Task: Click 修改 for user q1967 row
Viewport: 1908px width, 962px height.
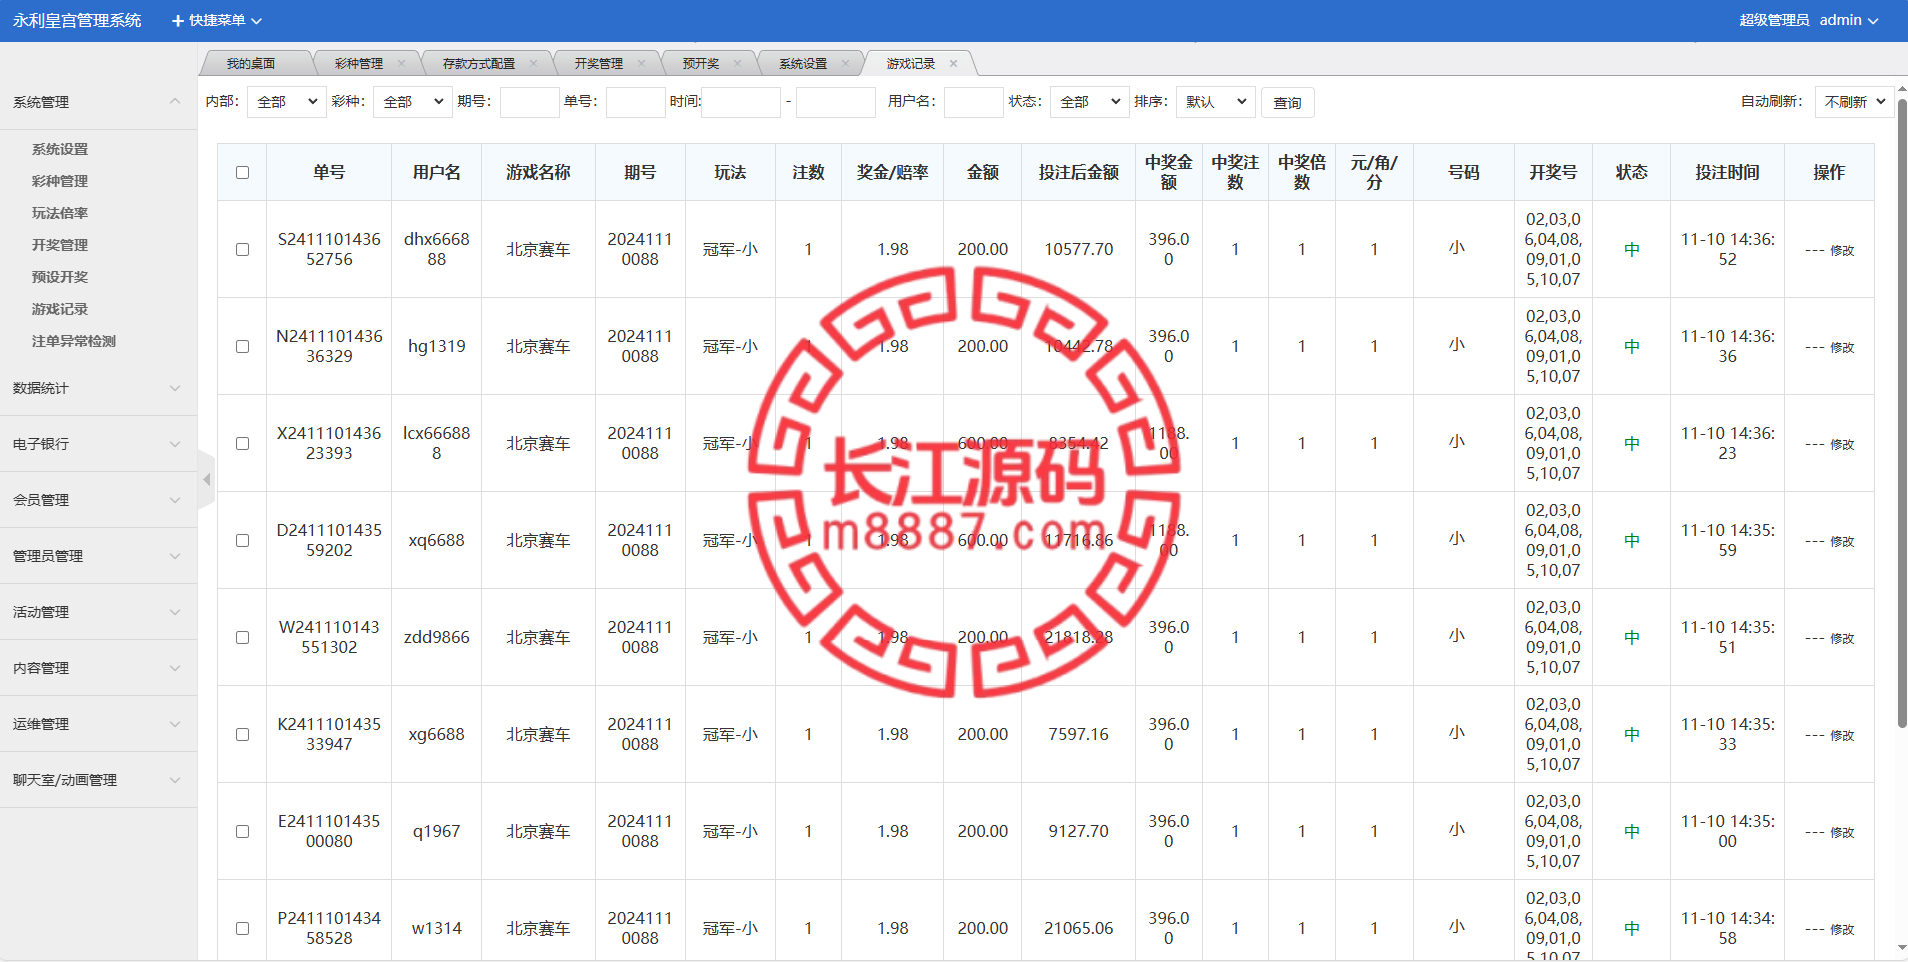Action: (x=1842, y=832)
